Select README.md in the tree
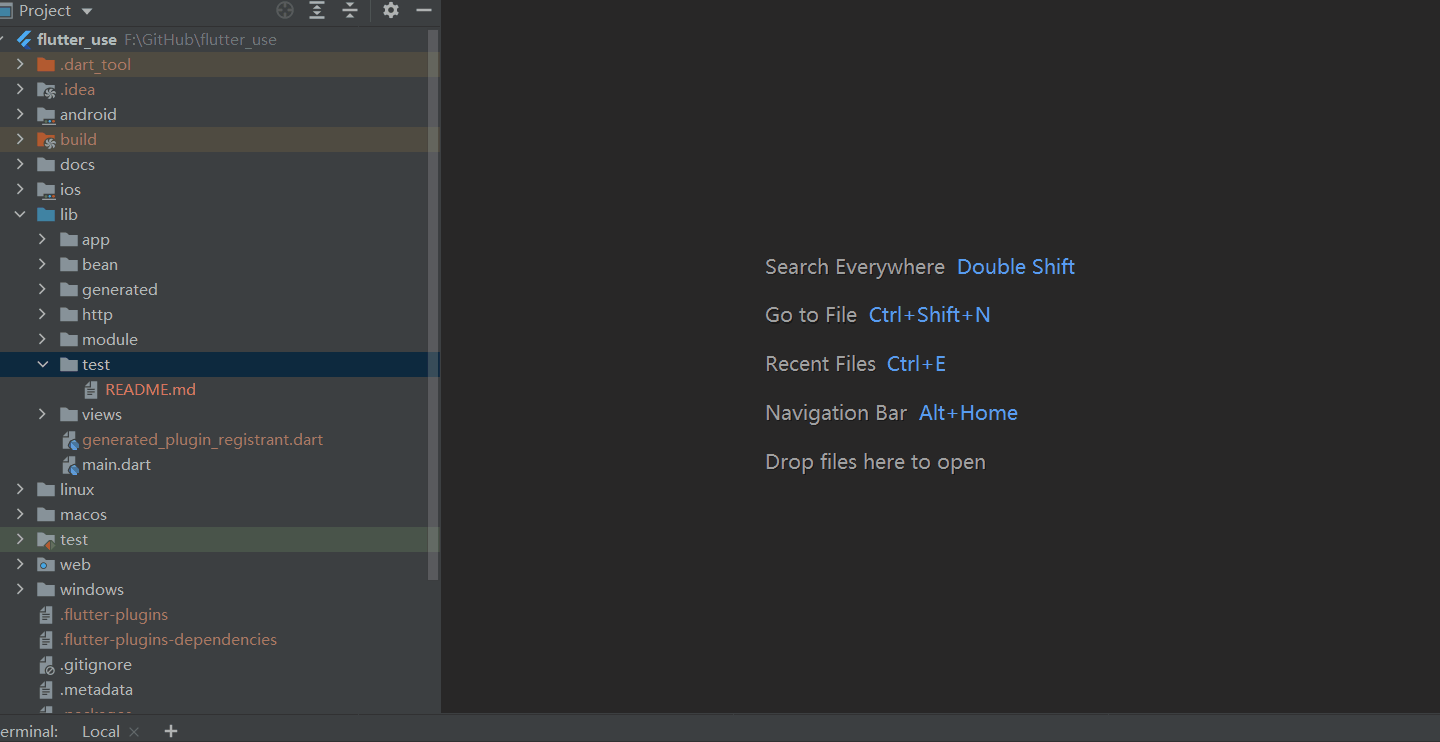This screenshot has width=1440, height=742. coord(151,389)
